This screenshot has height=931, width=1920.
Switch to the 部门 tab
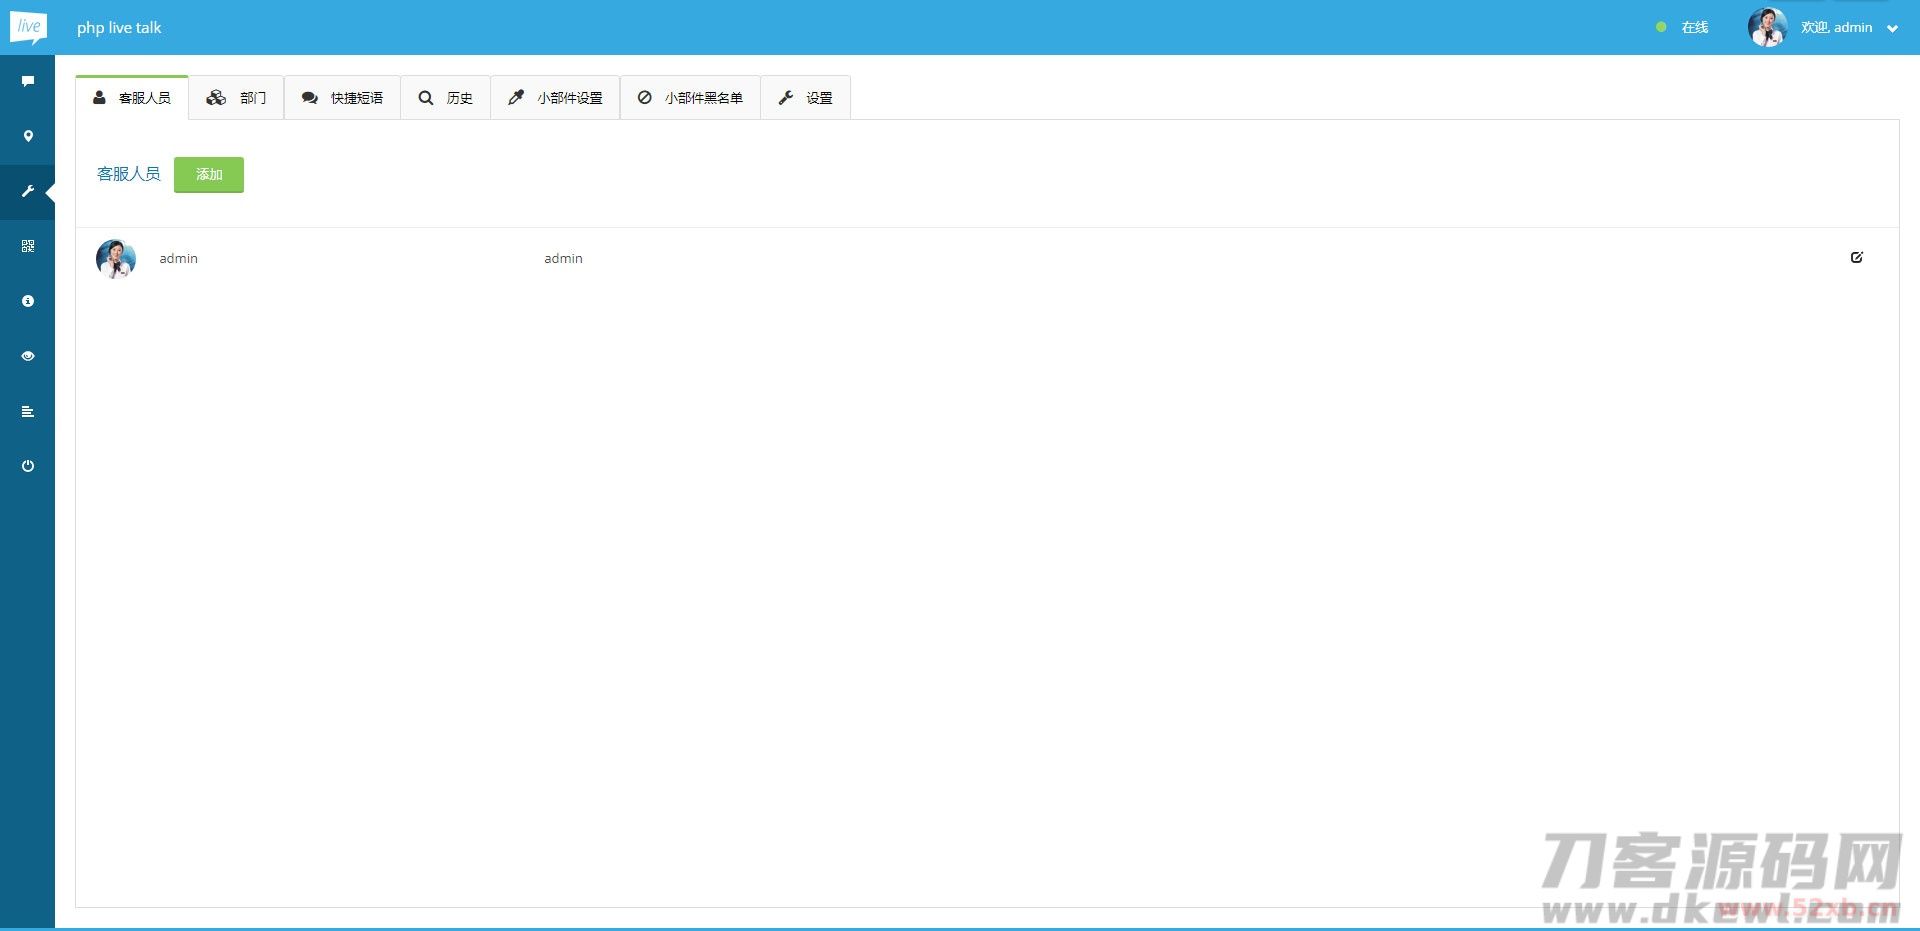coord(237,98)
